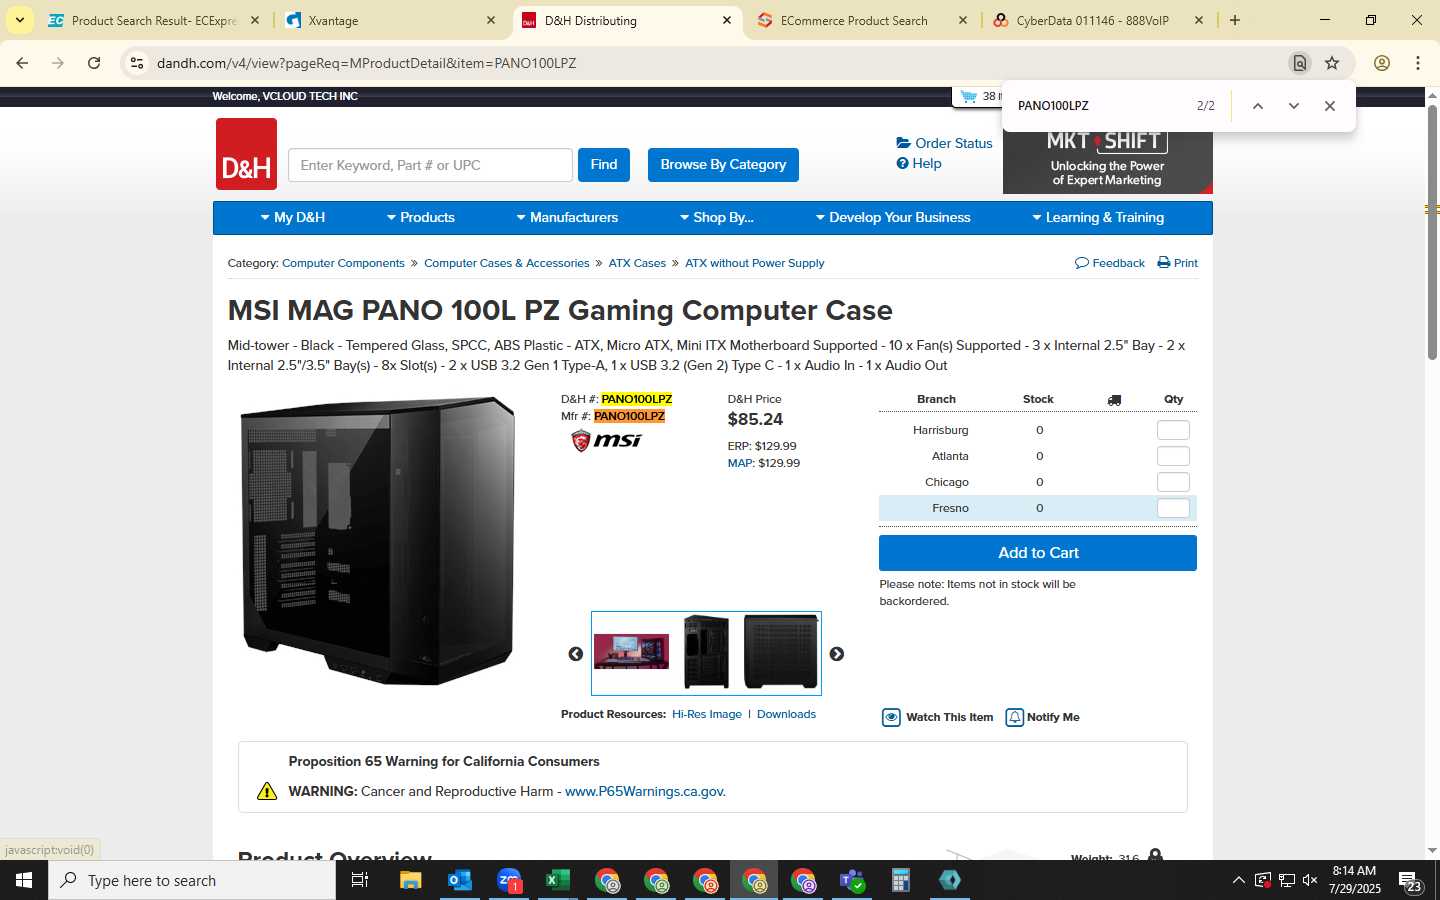Expand the Develop Your Business menu
1440x900 pixels.
pos(893,217)
